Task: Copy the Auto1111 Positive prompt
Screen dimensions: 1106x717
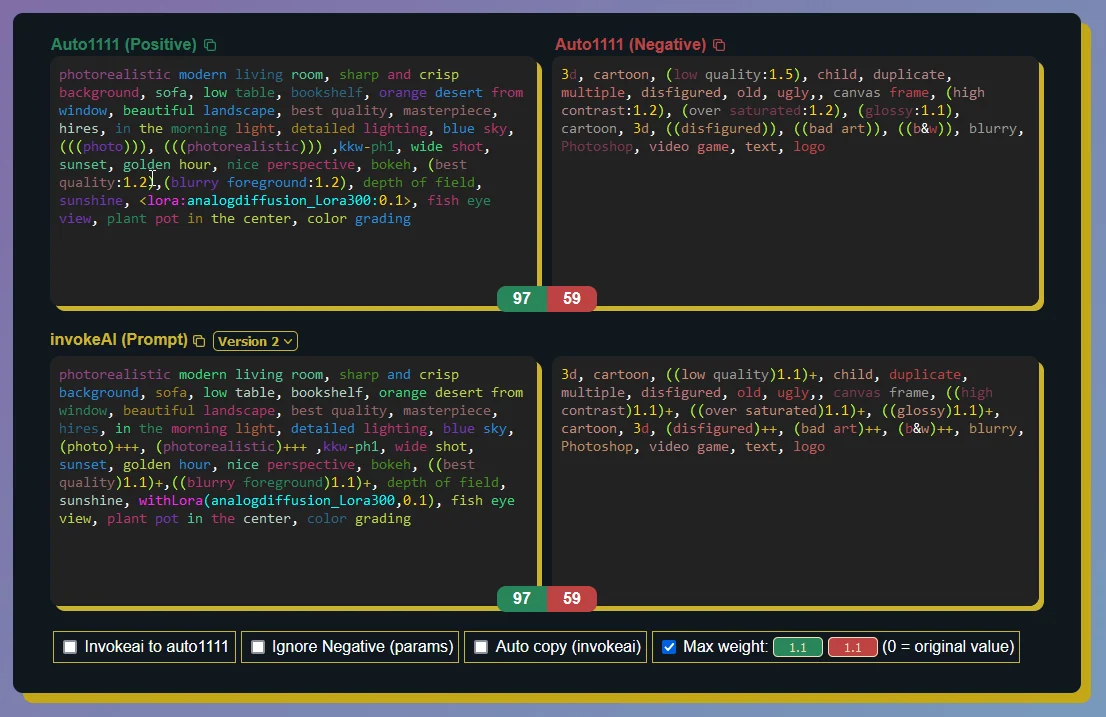Action: (x=209, y=45)
